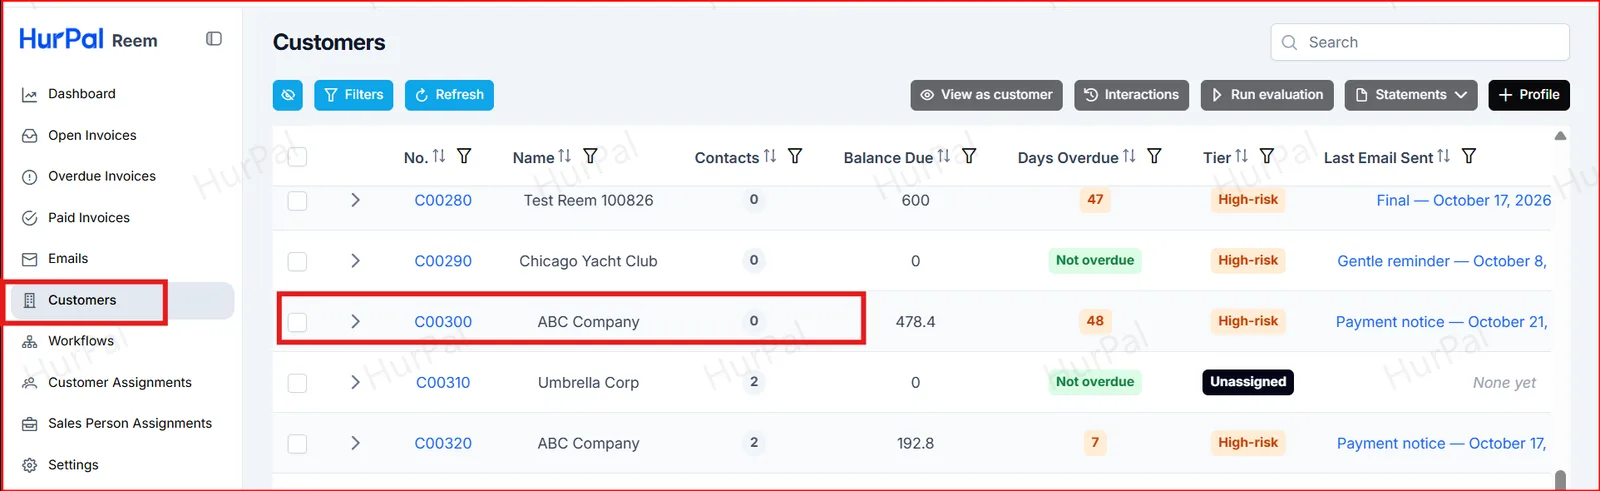Click the 478.4 balance cell
Image resolution: width=1600 pixels, height=491 pixels.
click(916, 322)
